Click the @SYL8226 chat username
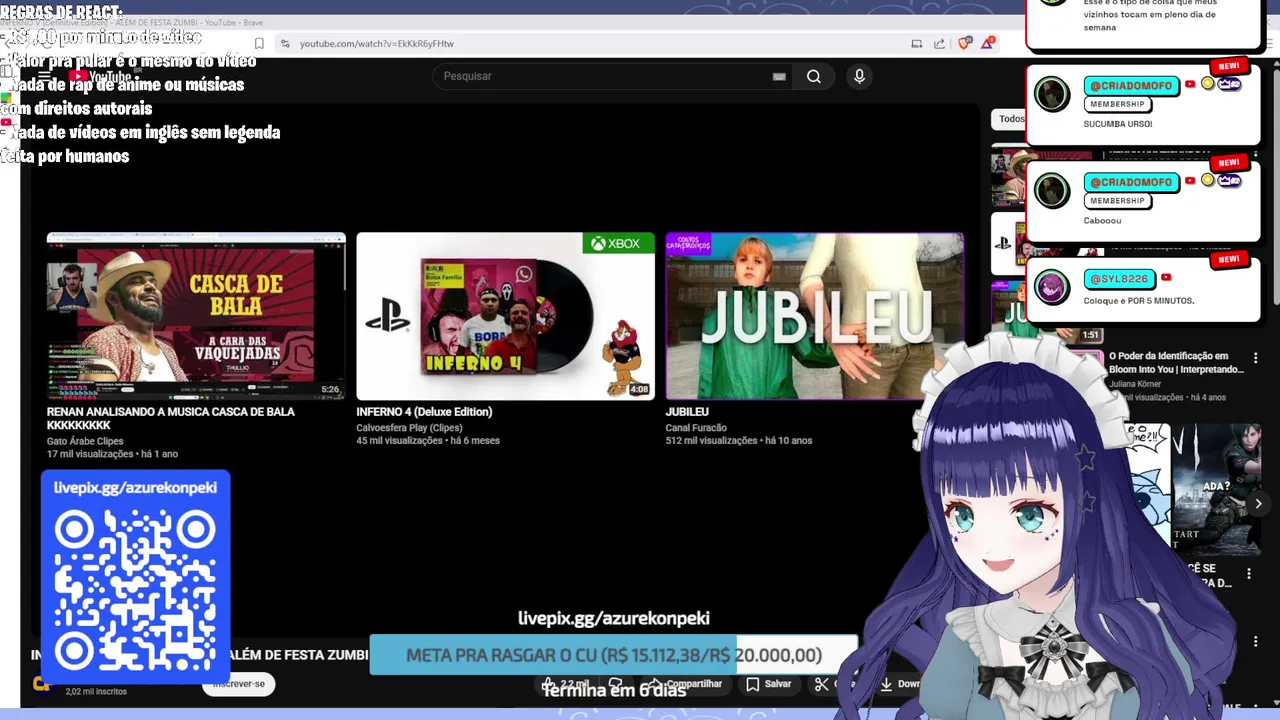 (x=1119, y=279)
